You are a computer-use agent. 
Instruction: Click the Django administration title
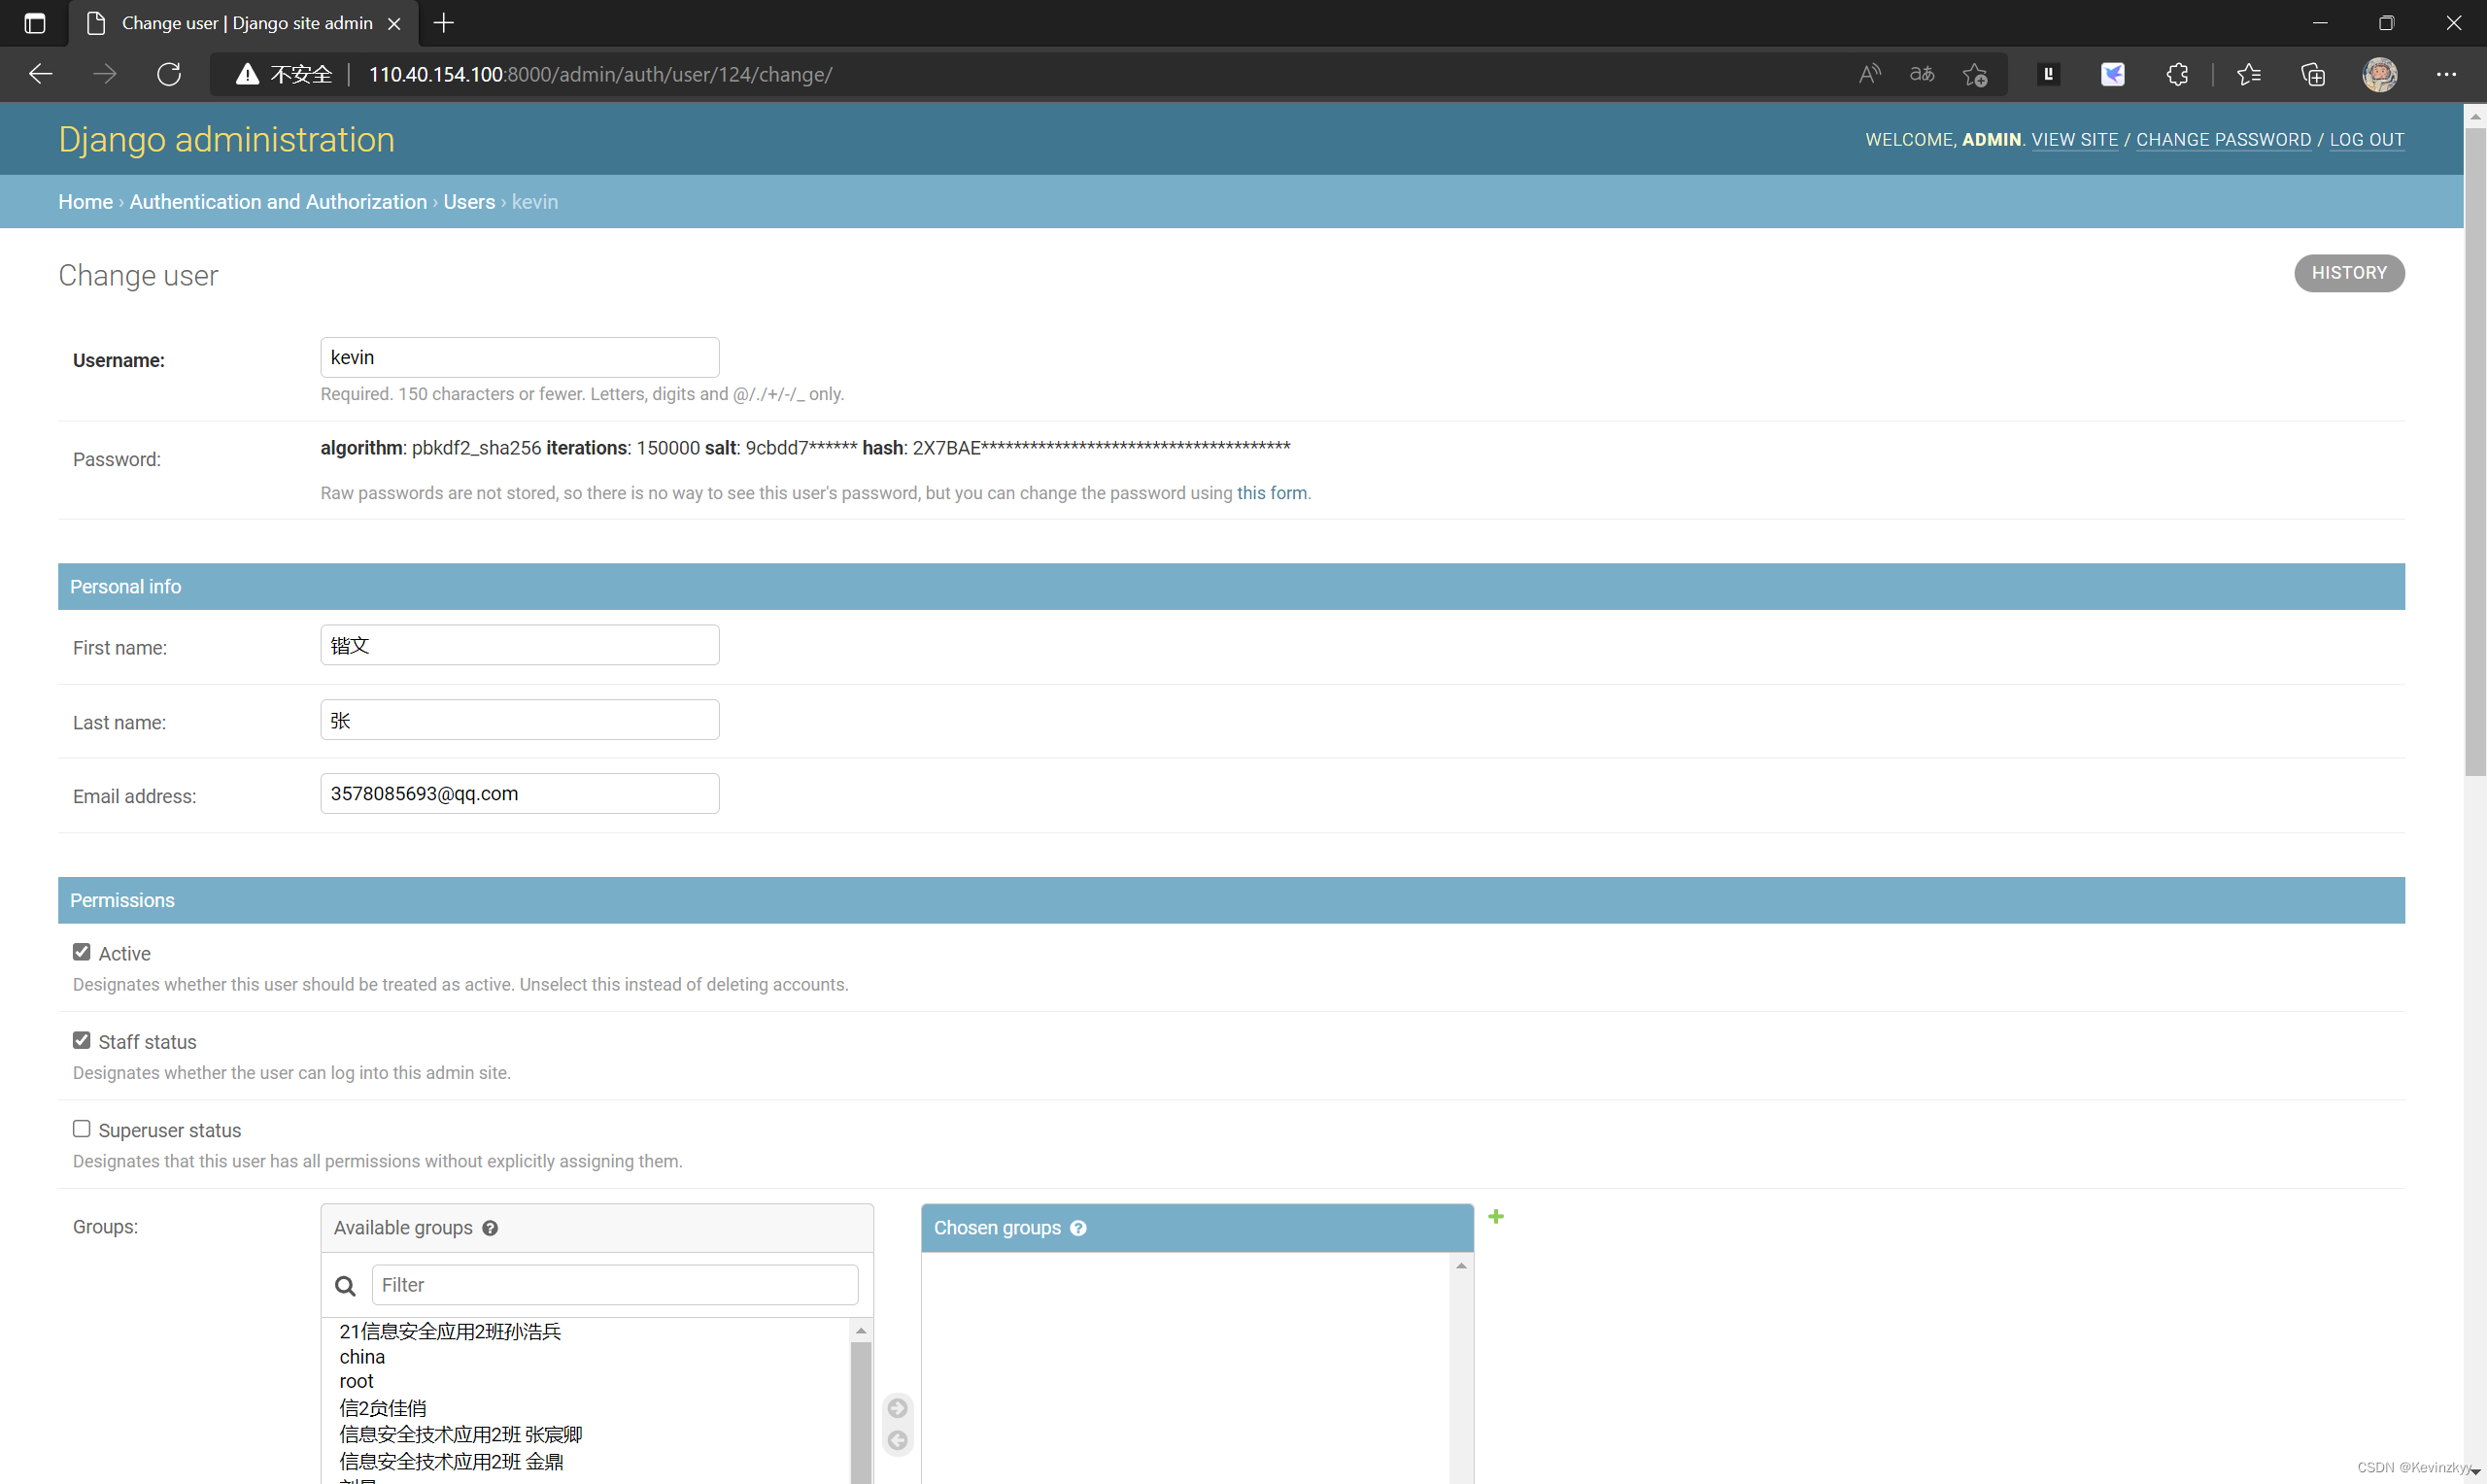[x=226, y=140]
